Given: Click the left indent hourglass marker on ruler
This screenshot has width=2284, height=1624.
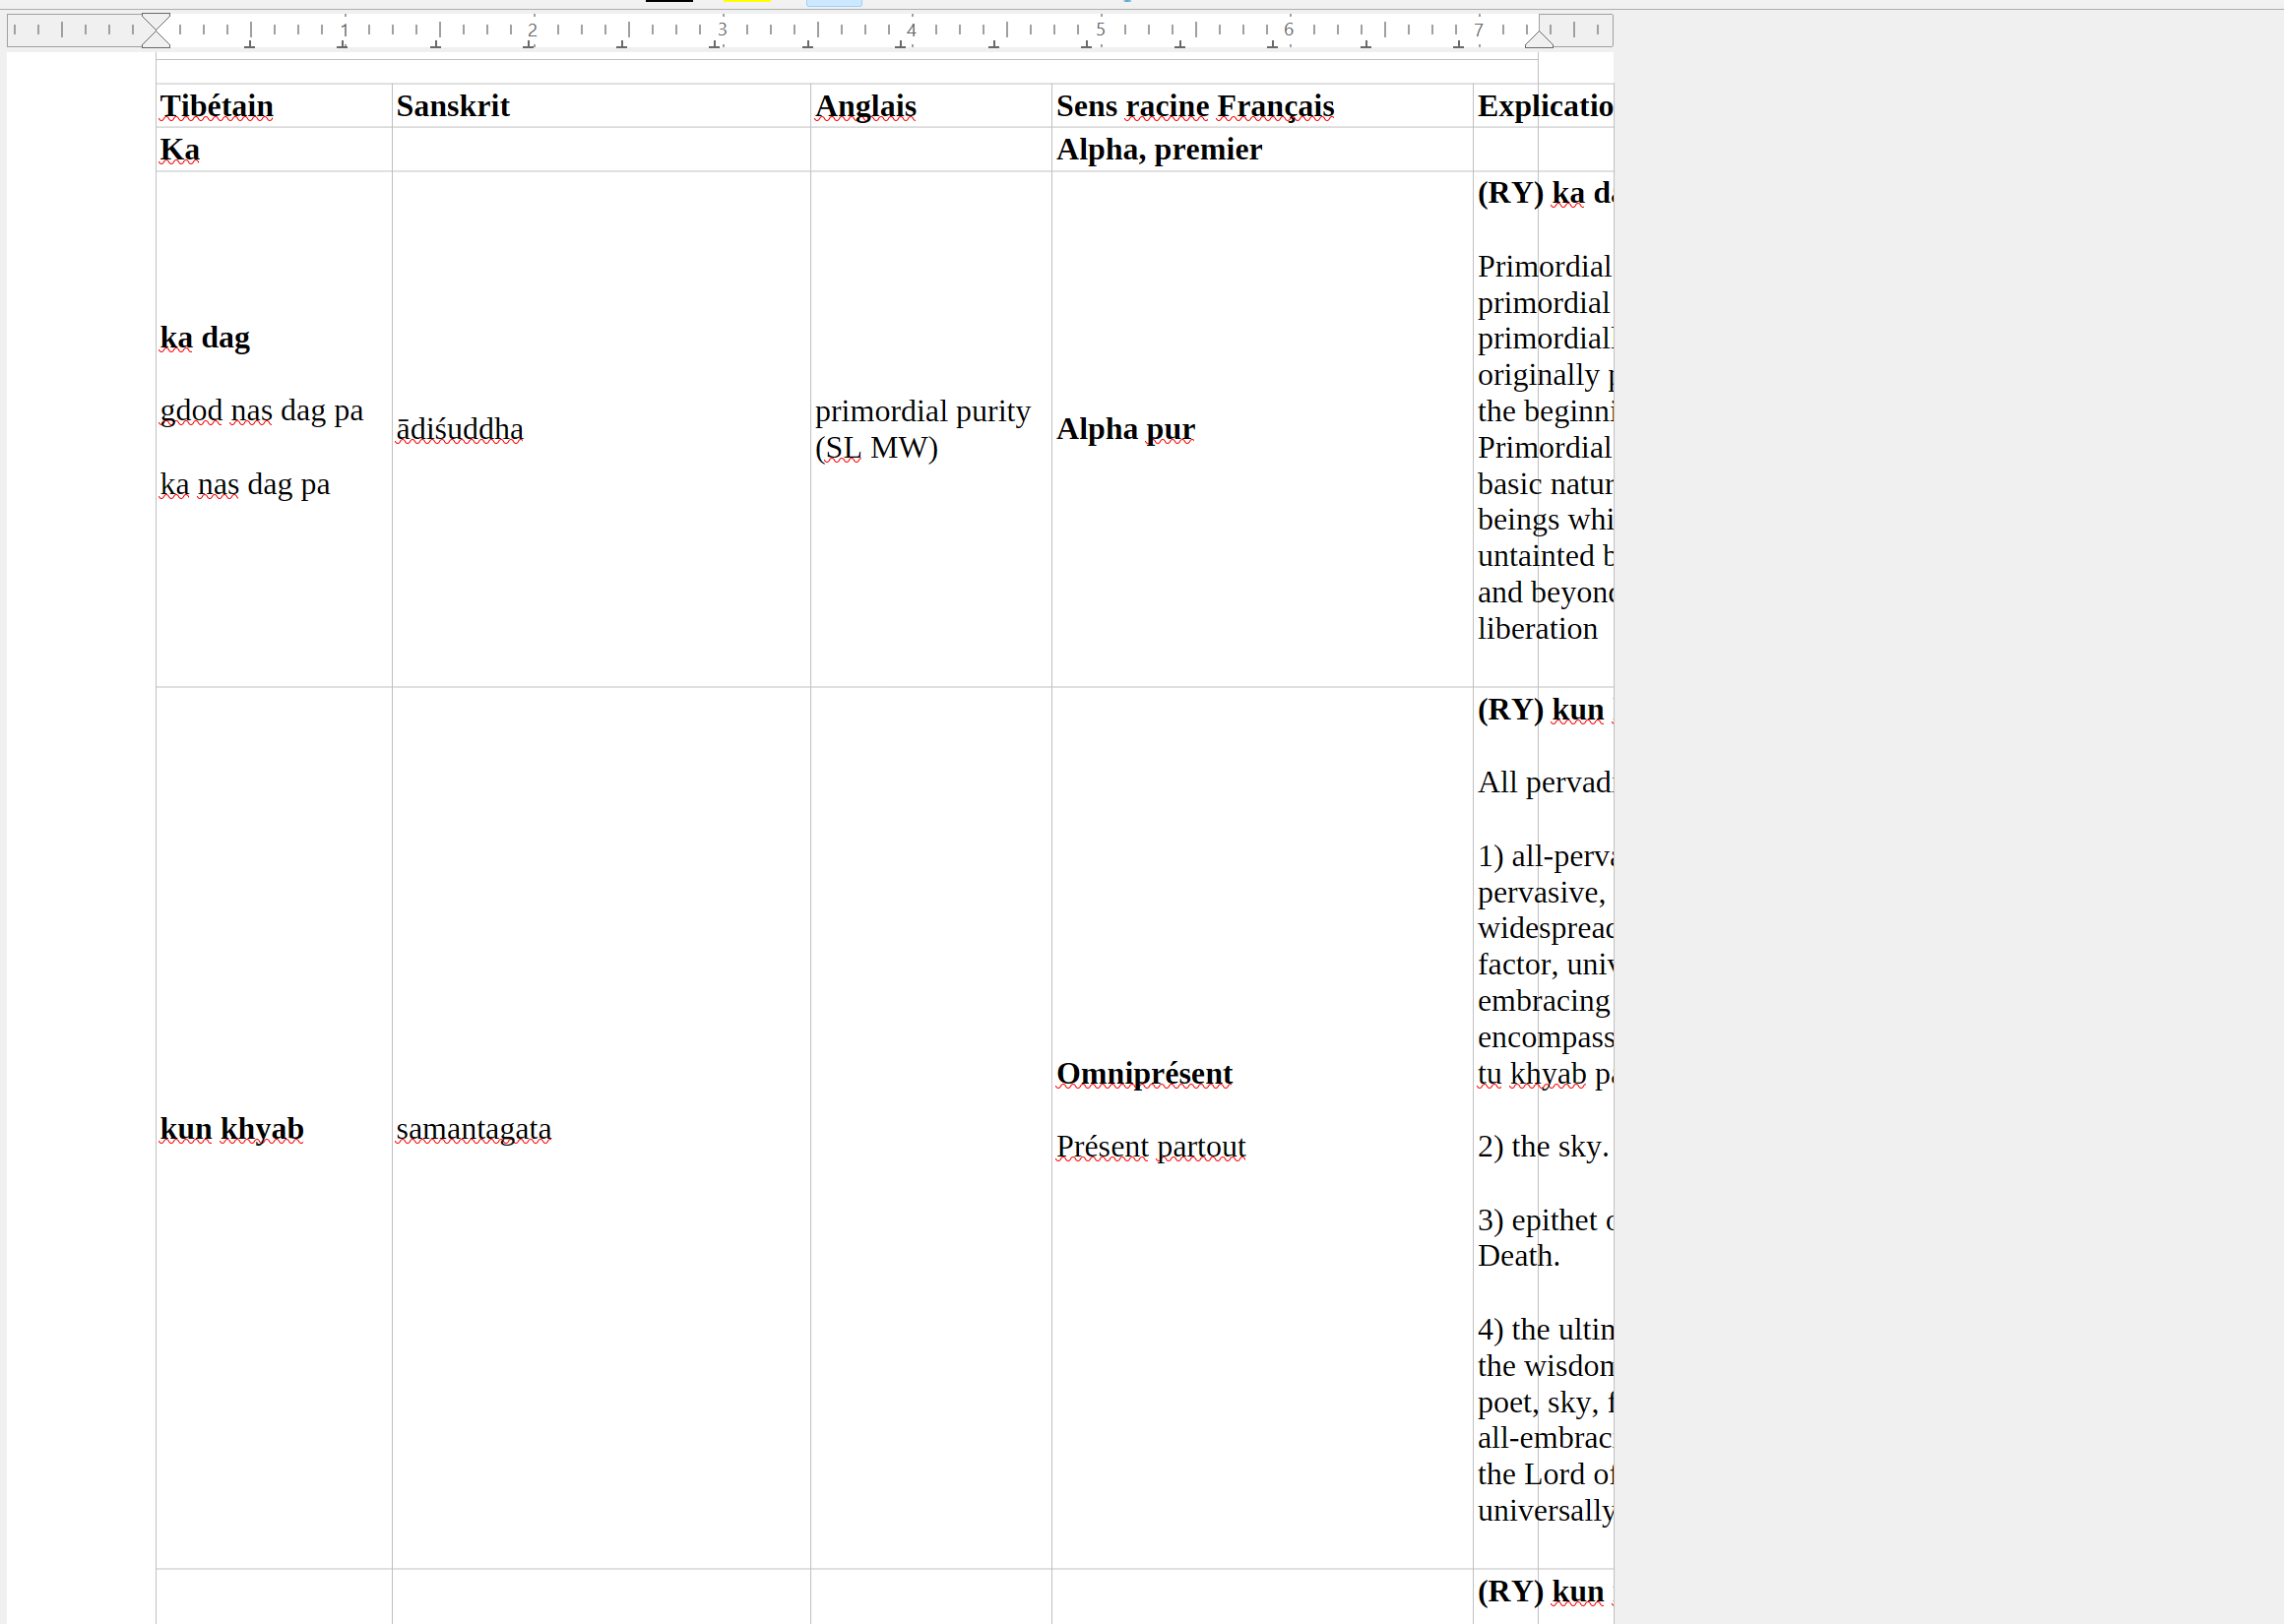Looking at the screenshot, I should click(x=156, y=30).
